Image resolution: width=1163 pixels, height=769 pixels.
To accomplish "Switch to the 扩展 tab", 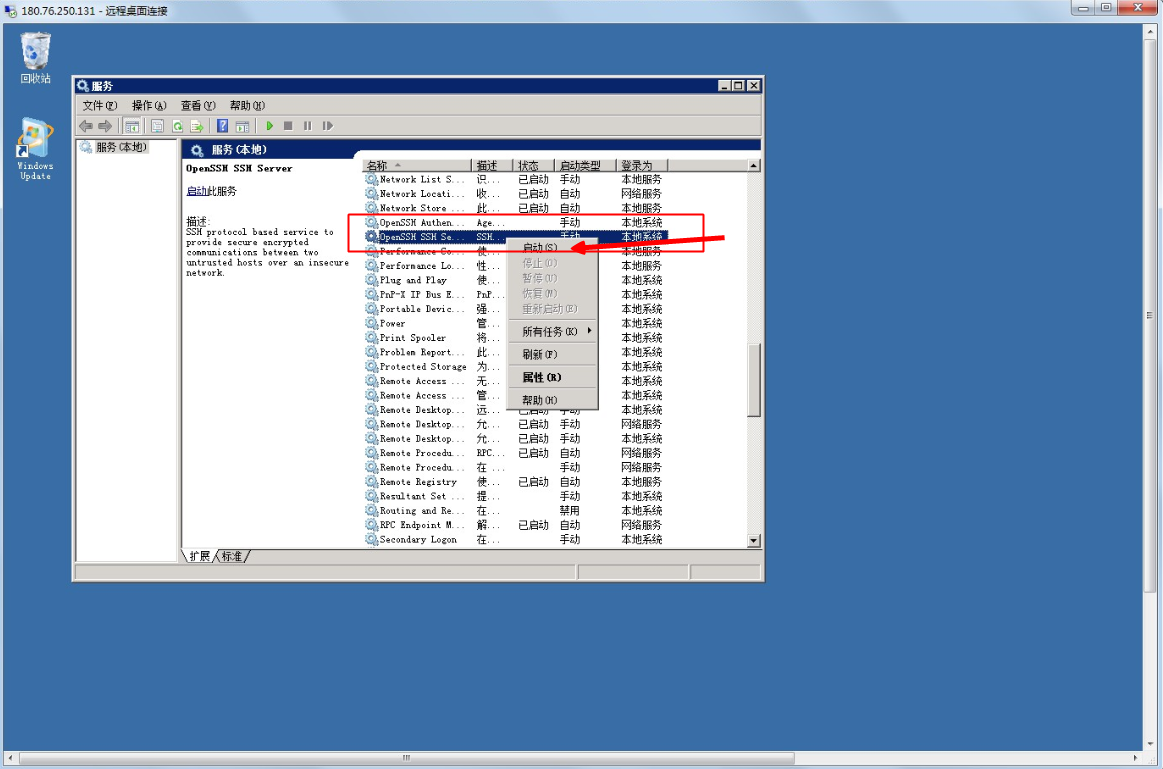I will pyautogui.click(x=200, y=556).
